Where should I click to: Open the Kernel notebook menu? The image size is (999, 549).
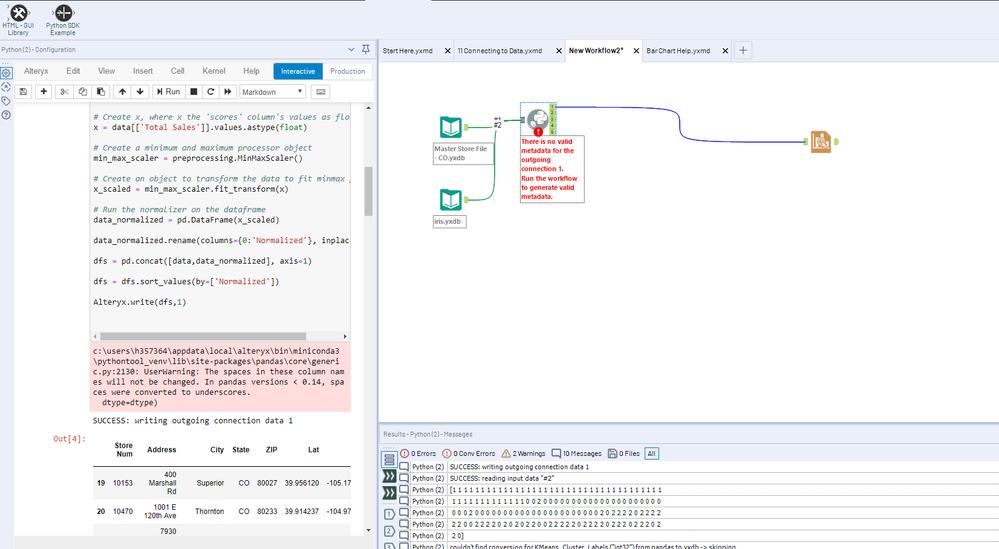click(x=214, y=71)
